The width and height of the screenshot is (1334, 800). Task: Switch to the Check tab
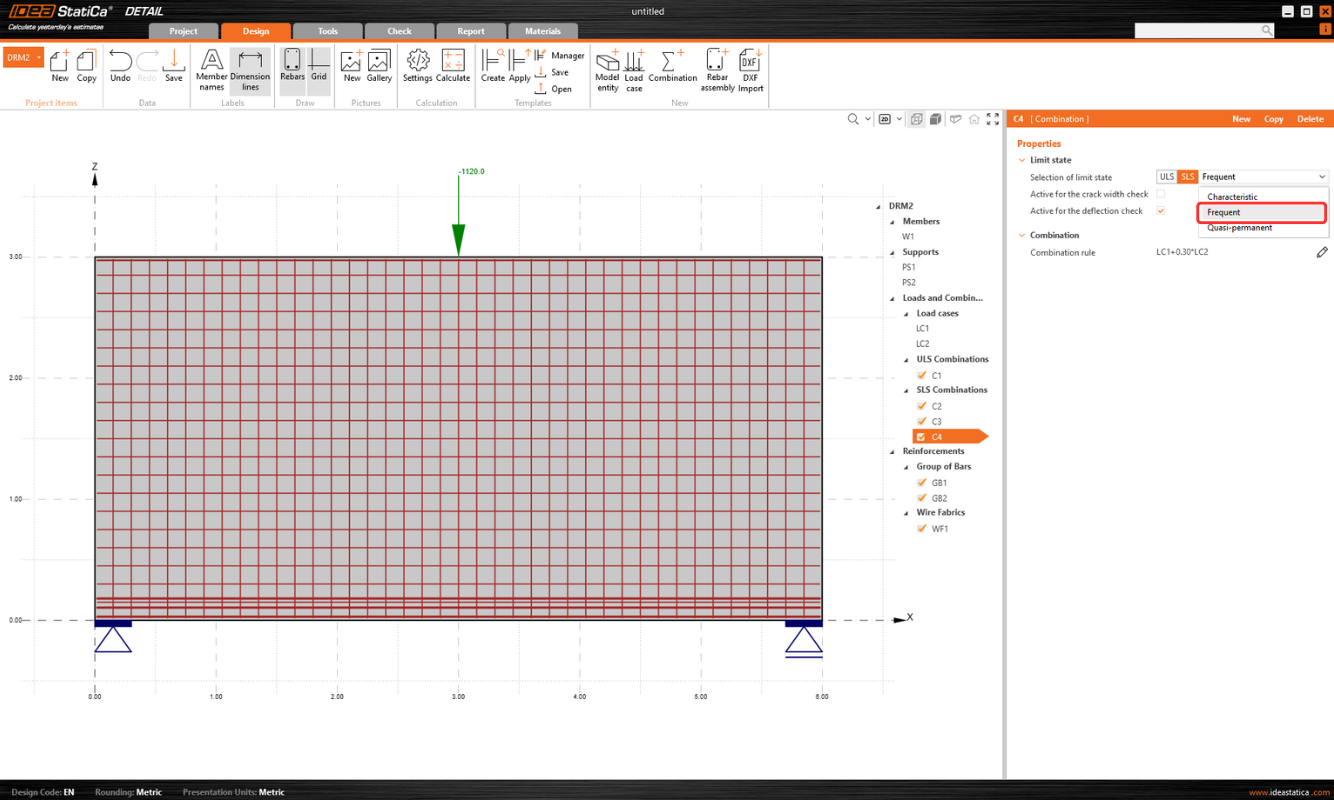point(399,31)
